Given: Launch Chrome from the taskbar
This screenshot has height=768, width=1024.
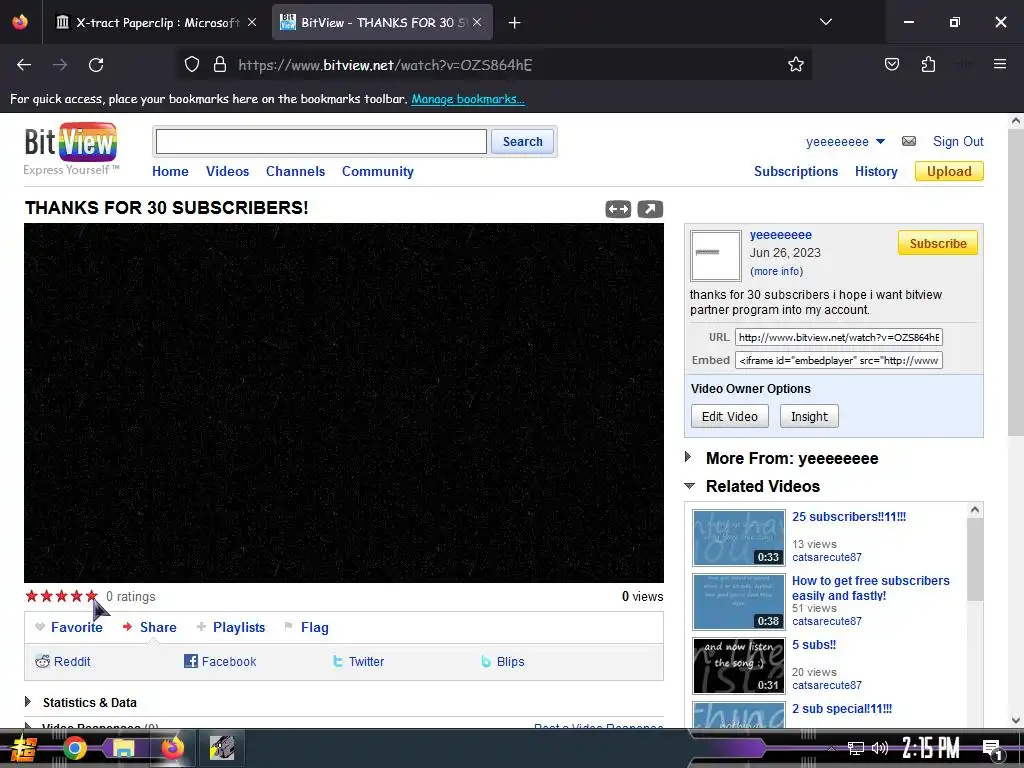Looking at the screenshot, I should click(74, 748).
